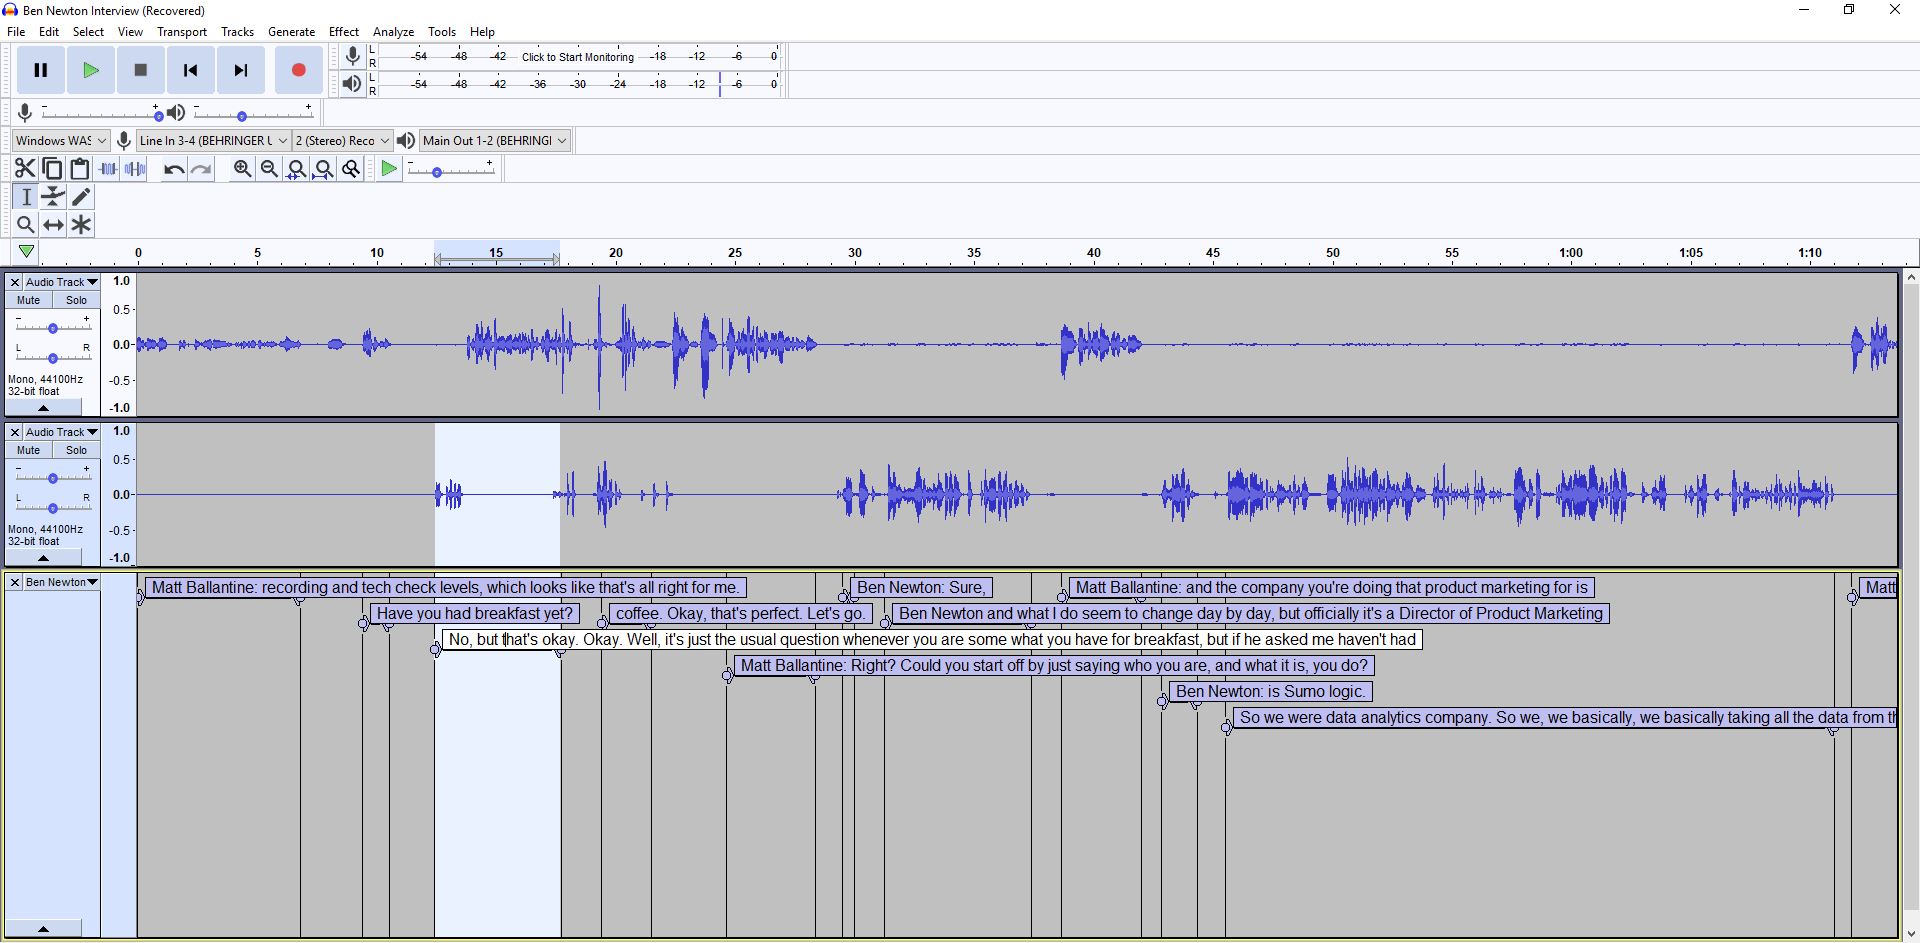Viewport: 1920px width, 943px height.
Task: Choose the Time Shift tool
Action: (52, 225)
